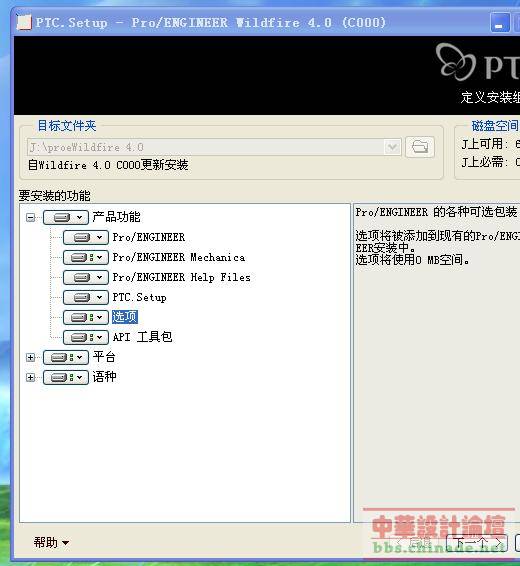Click the 下一个 button

(477, 543)
